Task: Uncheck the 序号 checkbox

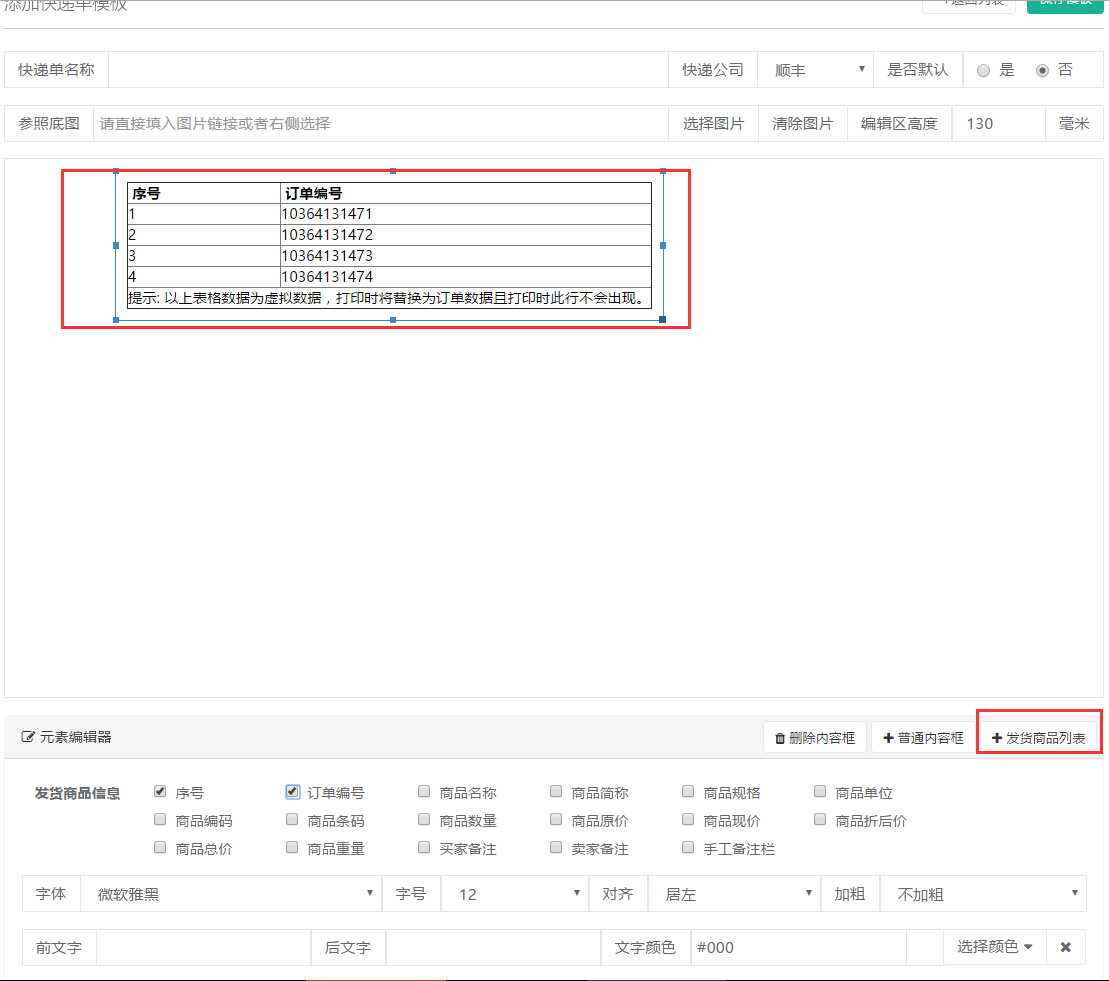Action: [x=160, y=792]
